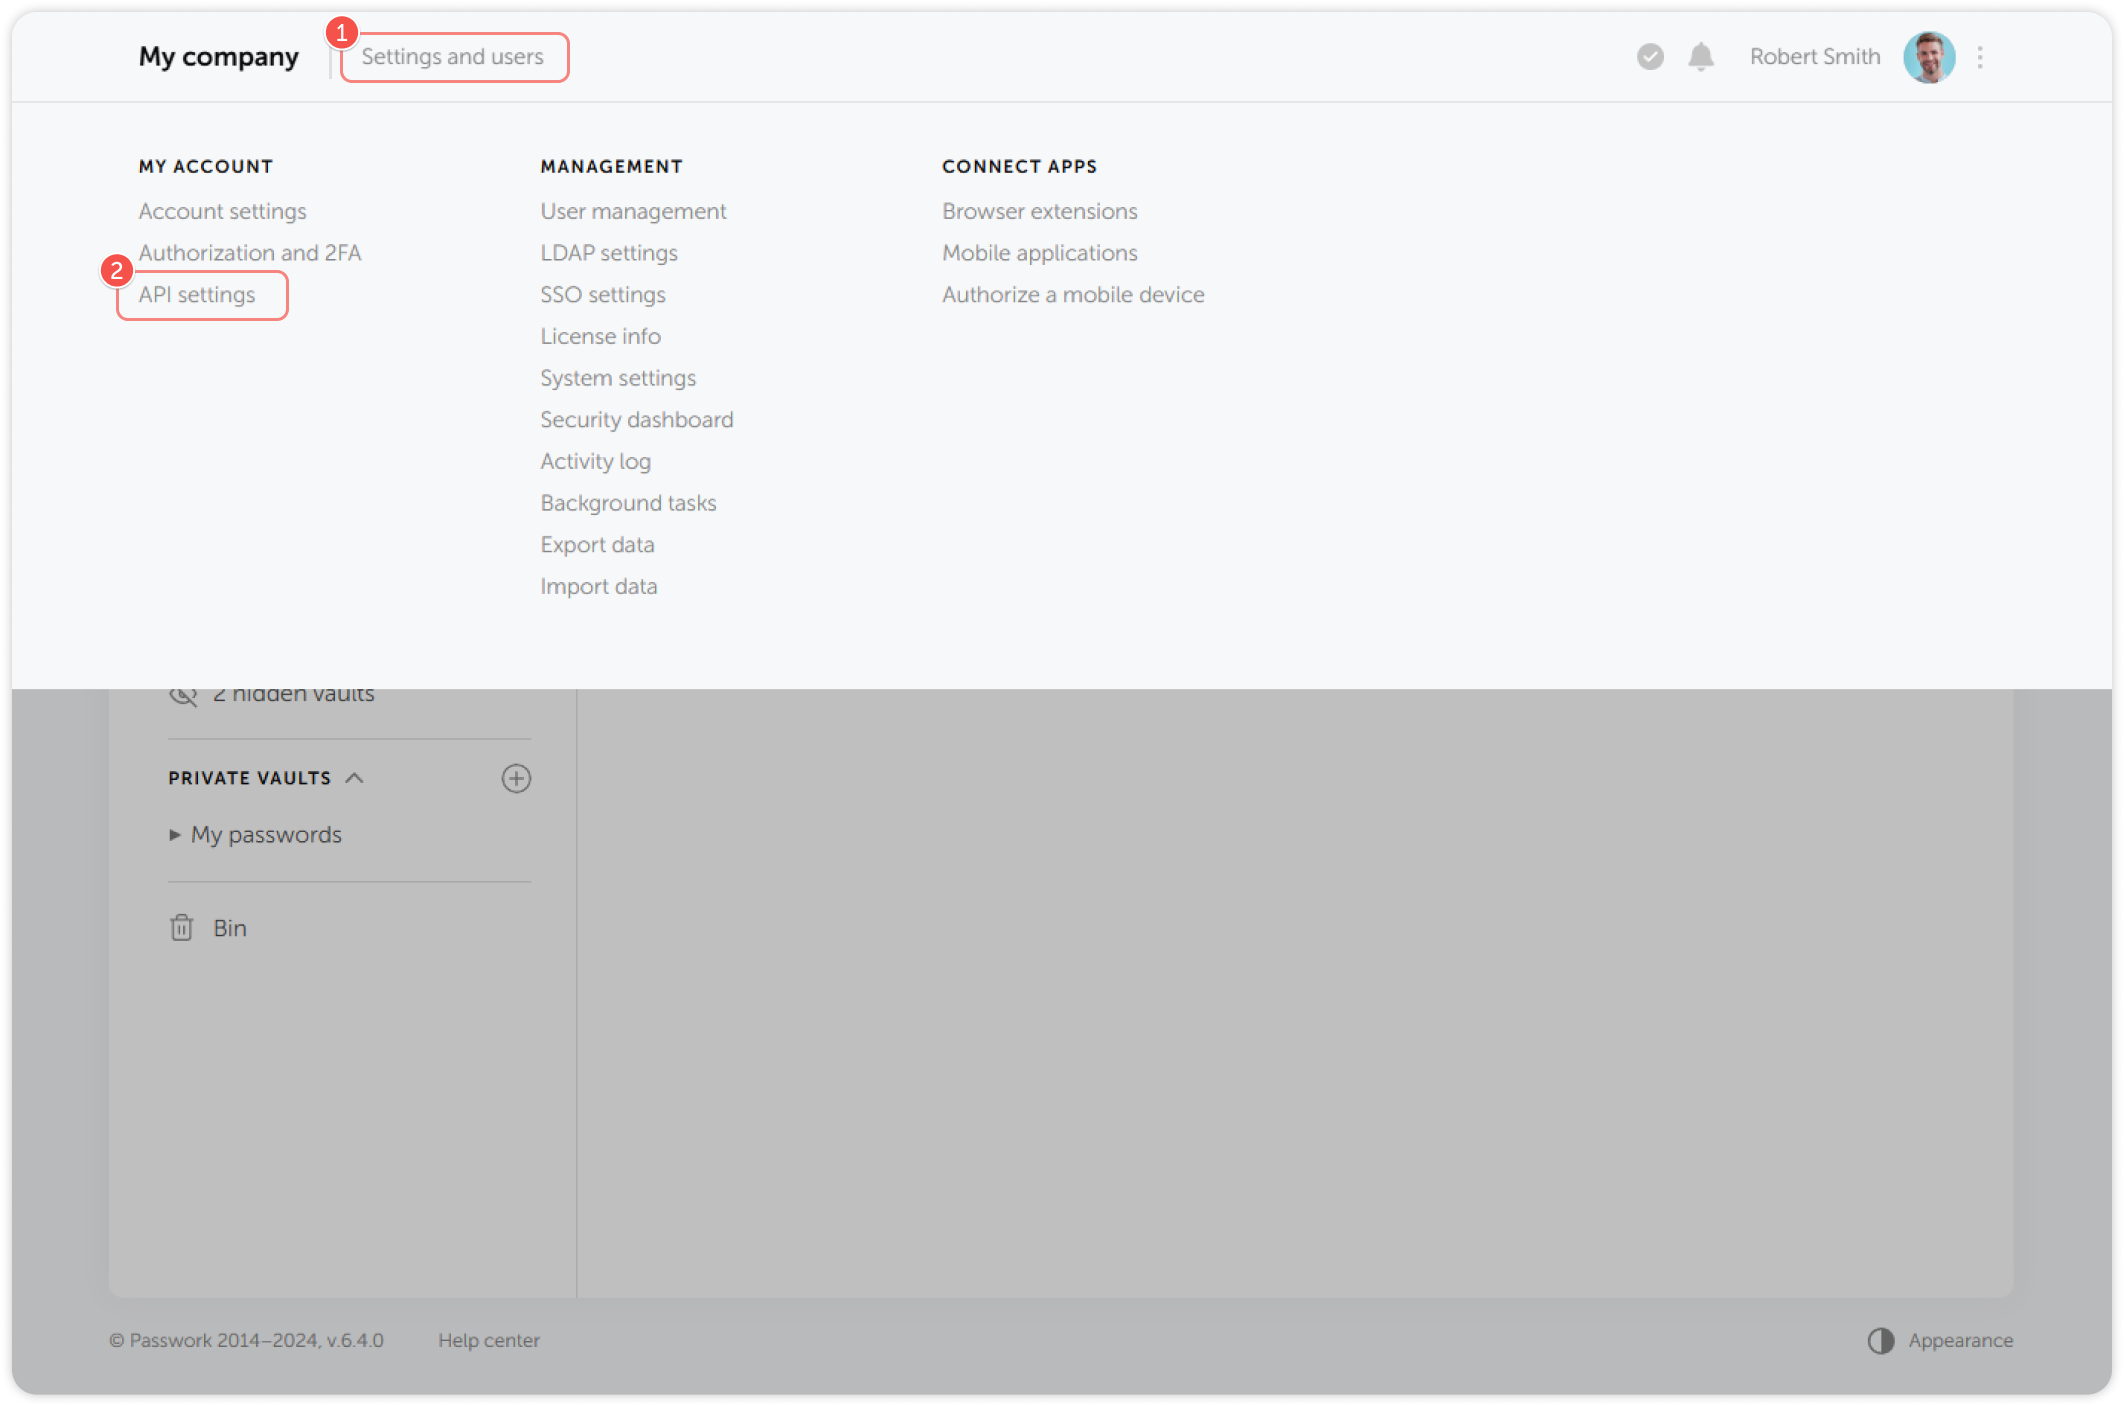The image size is (2124, 1407).
Task: Add a new private vault with the plus icon
Action: tap(516, 778)
